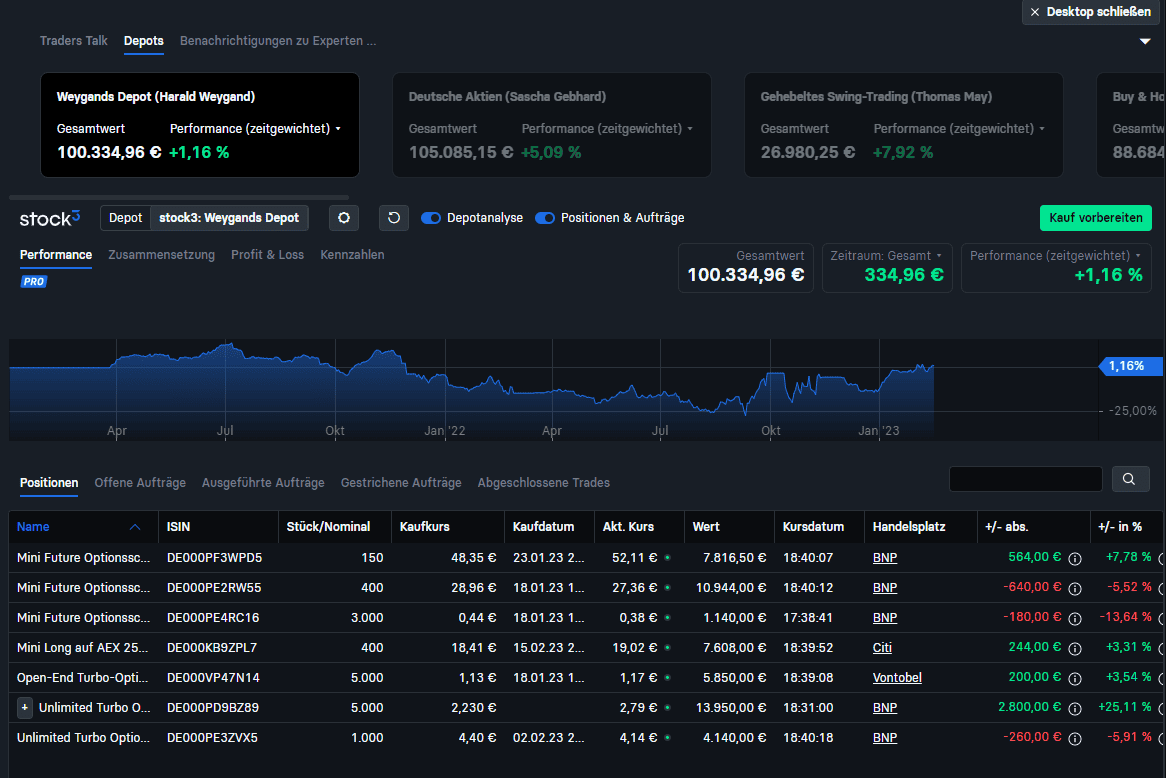The width and height of the screenshot is (1166, 778).
Task: Click info icon beside 2.800,00 € gain
Action: click(1075, 708)
